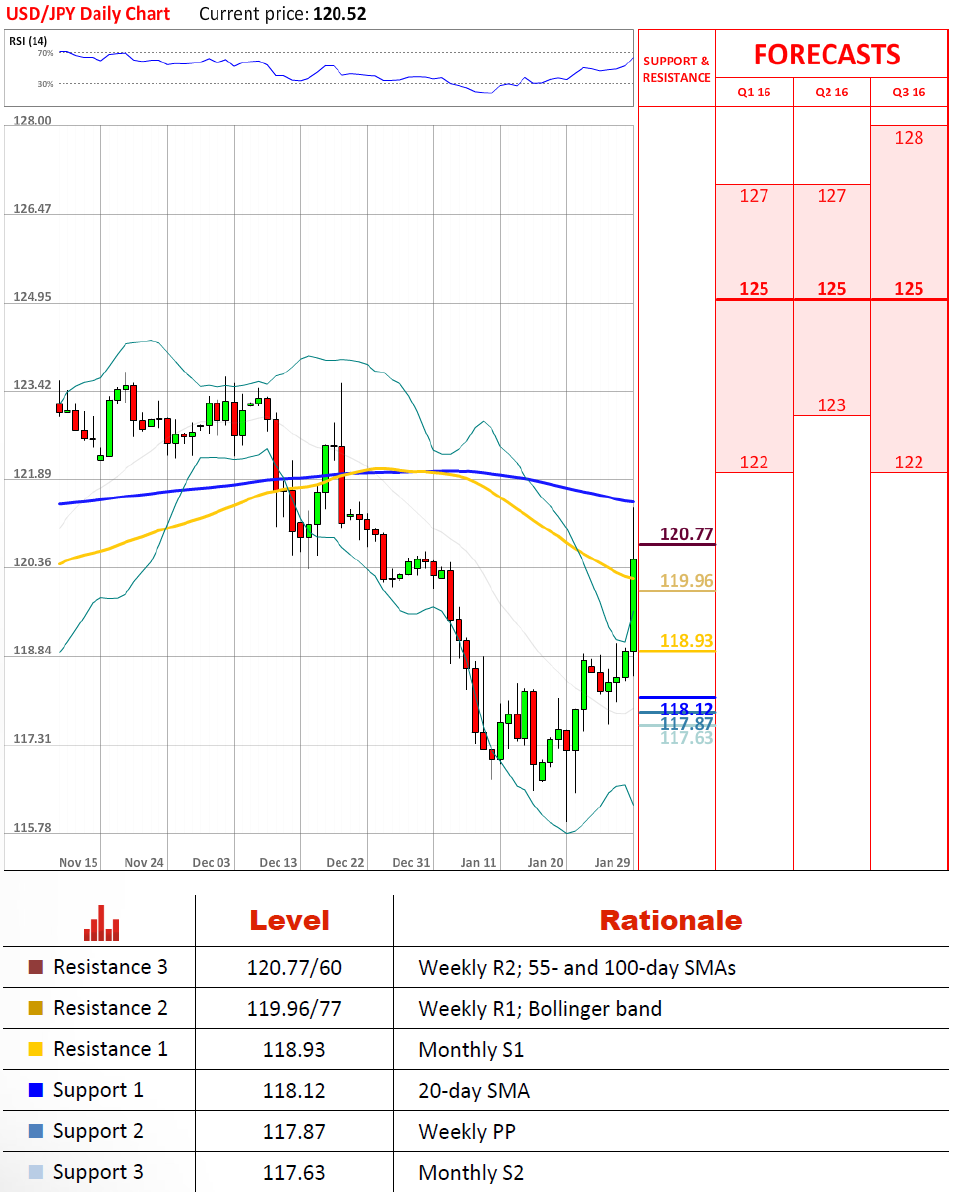Click the 122 forecast value under Q3 16
The image size is (956, 1192).
coord(909,462)
